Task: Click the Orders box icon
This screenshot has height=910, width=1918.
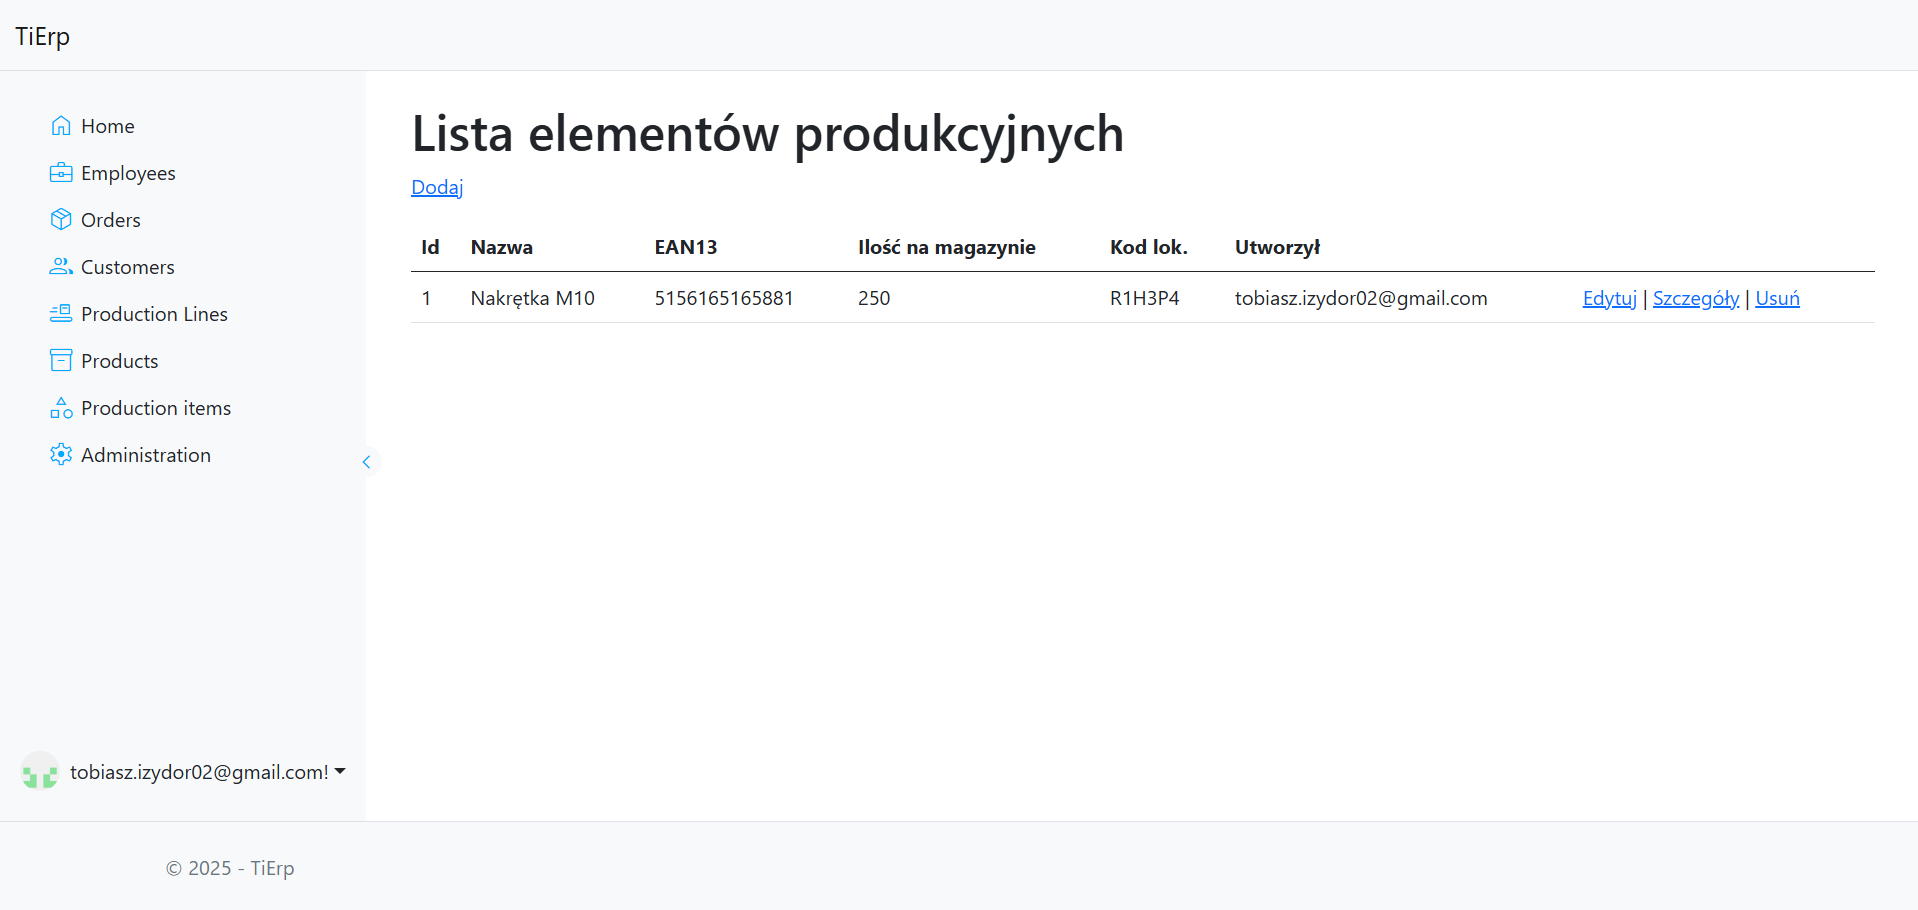Action: [x=61, y=220]
